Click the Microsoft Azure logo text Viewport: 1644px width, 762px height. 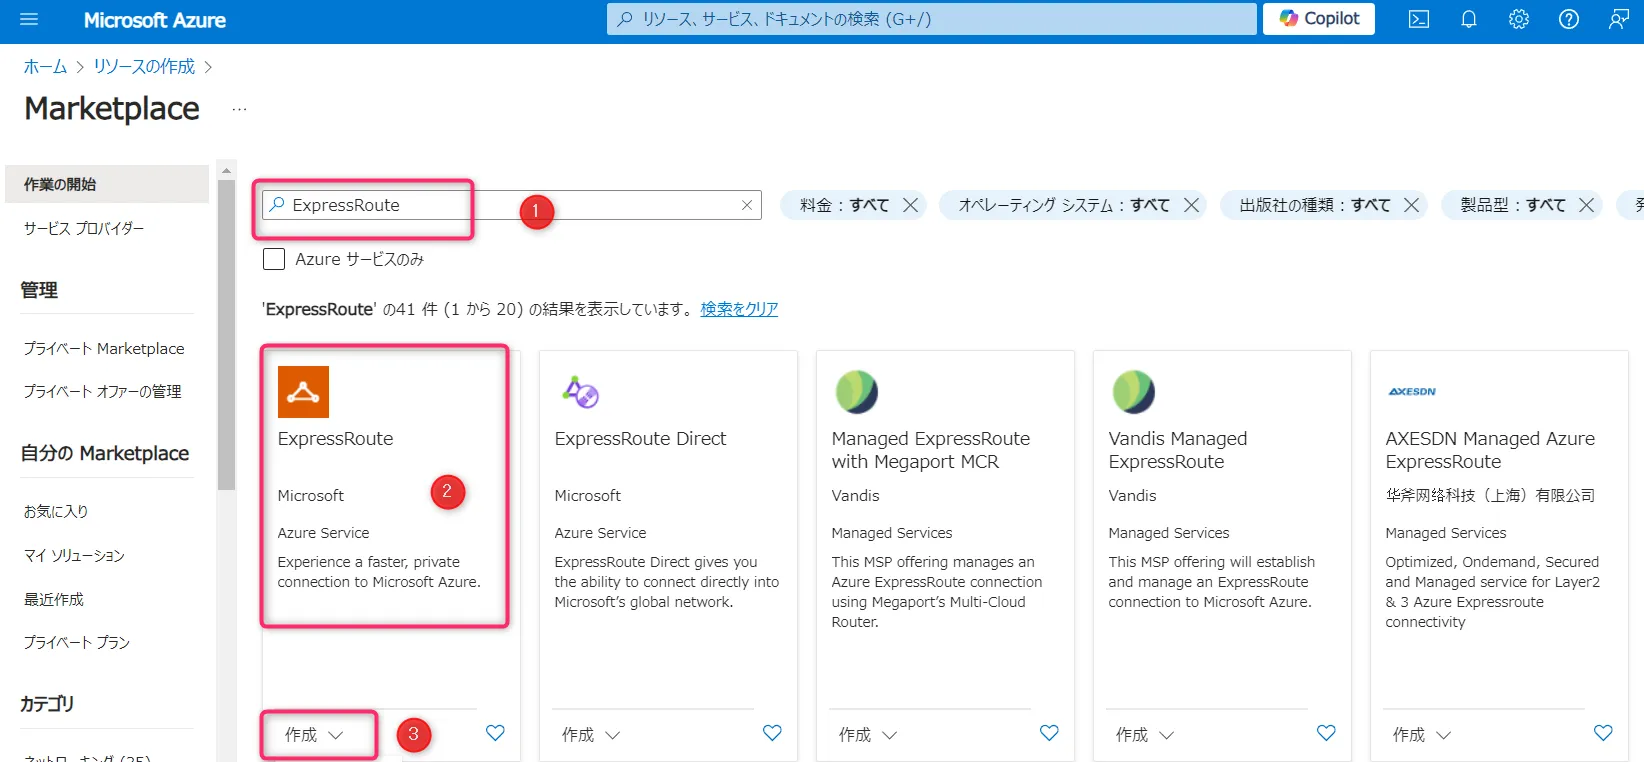(154, 20)
